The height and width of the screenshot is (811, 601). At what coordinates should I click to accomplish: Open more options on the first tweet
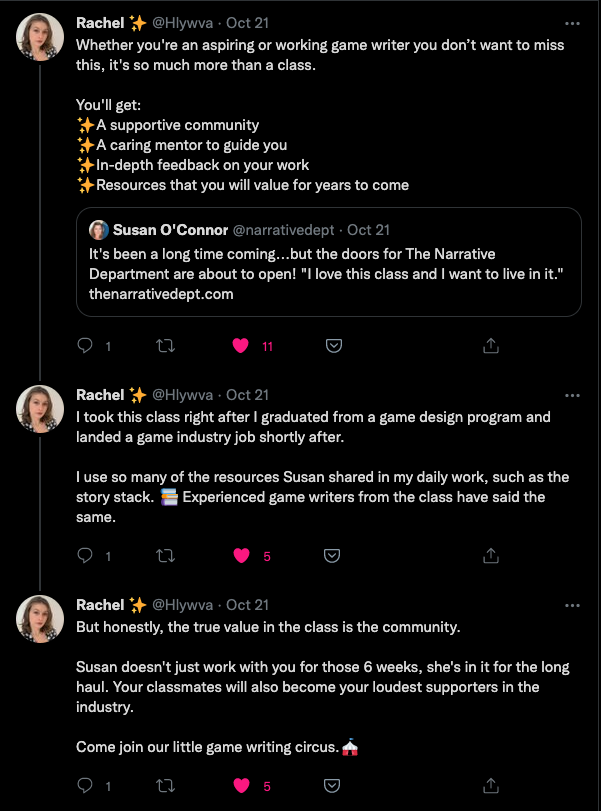point(571,22)
